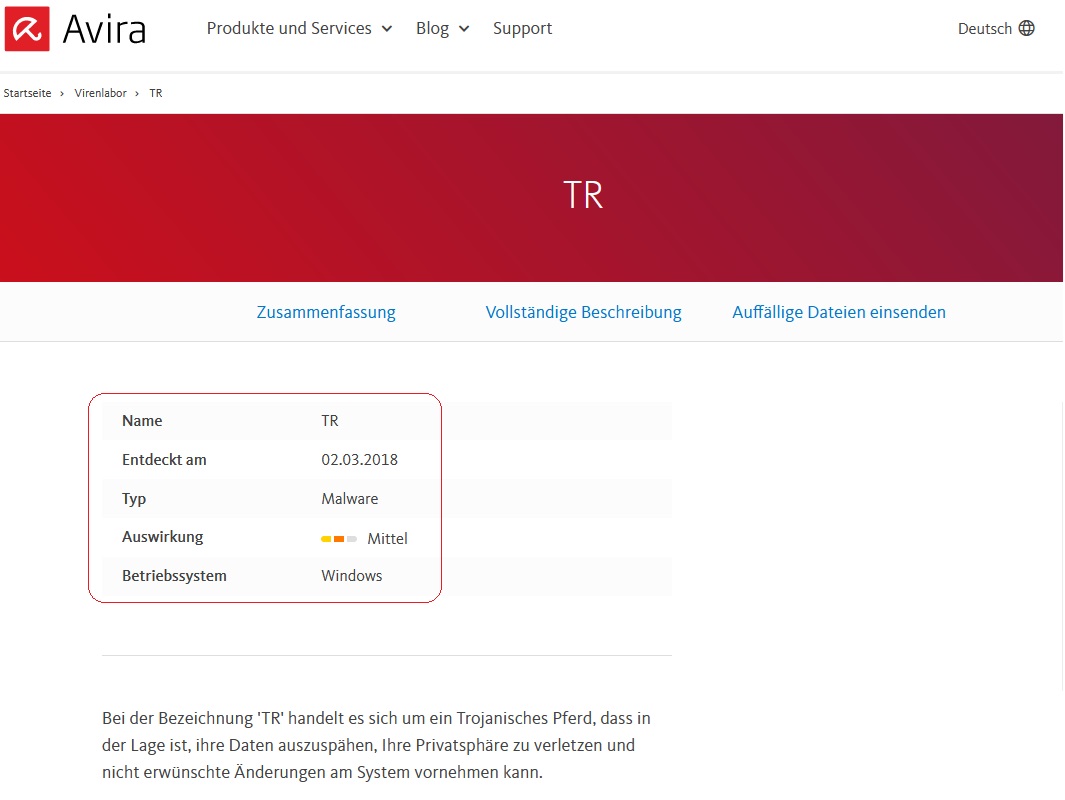Open Auffällige Dateien einsenden link
Screen dimensions: 1065x800
(839, 312)
